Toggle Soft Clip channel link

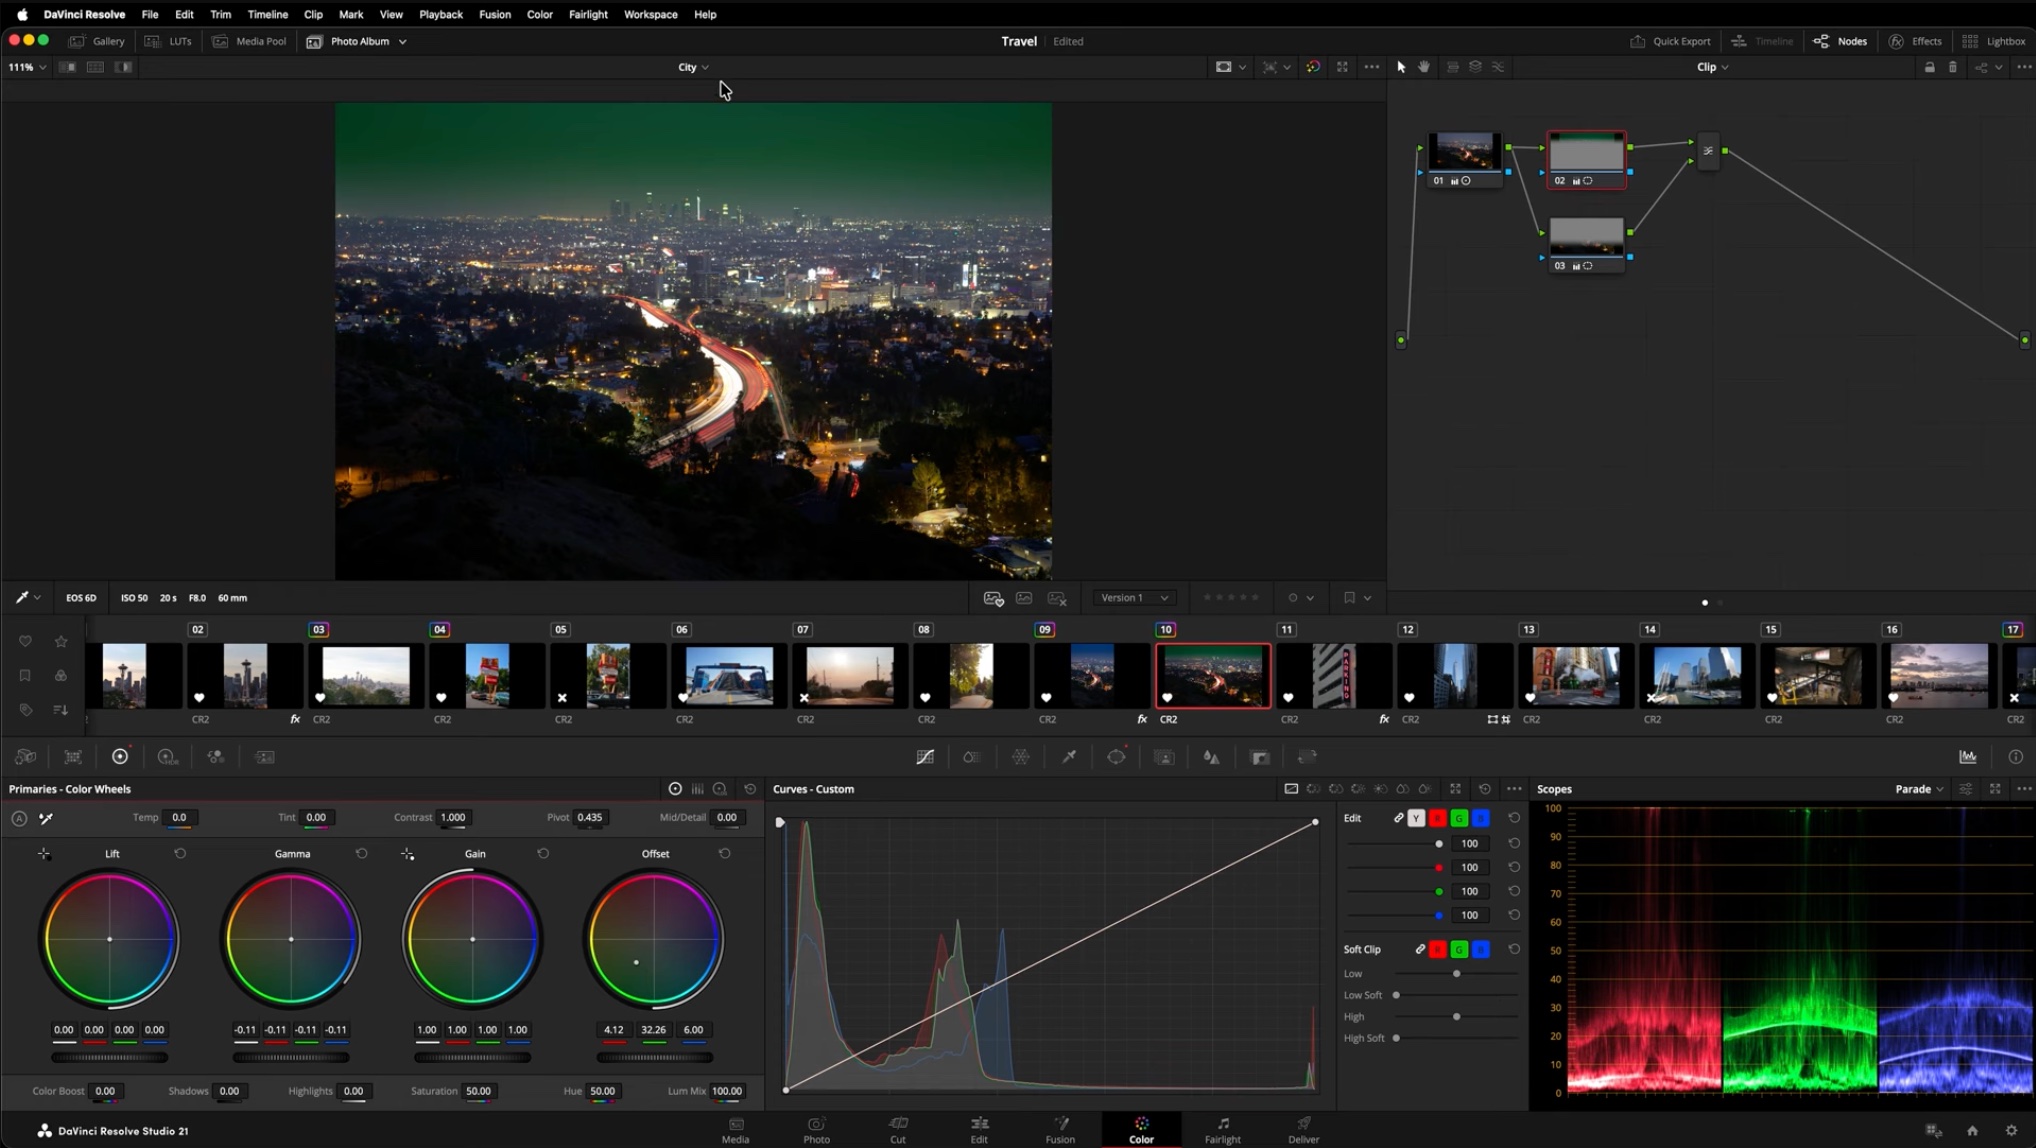[x=1420, y=949]
